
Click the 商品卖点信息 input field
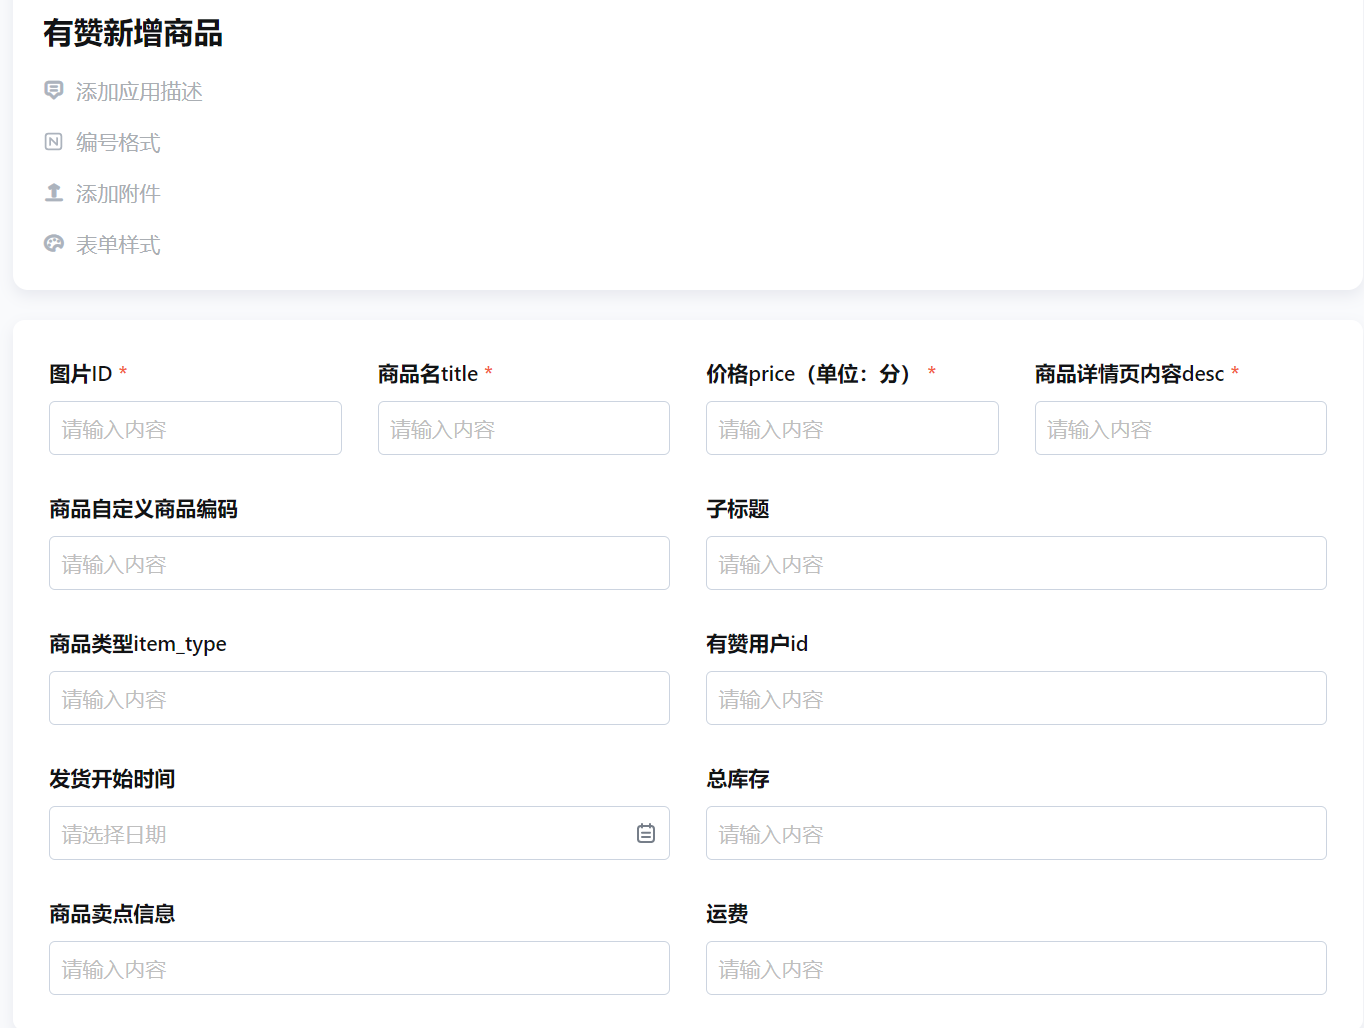[359, 968]
